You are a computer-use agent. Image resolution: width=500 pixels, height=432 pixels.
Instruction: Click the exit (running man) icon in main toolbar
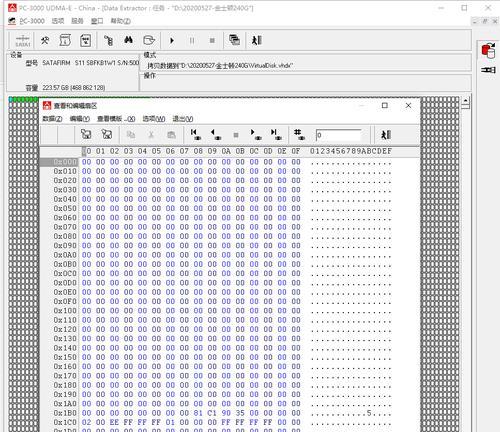(x=256, y=41)
